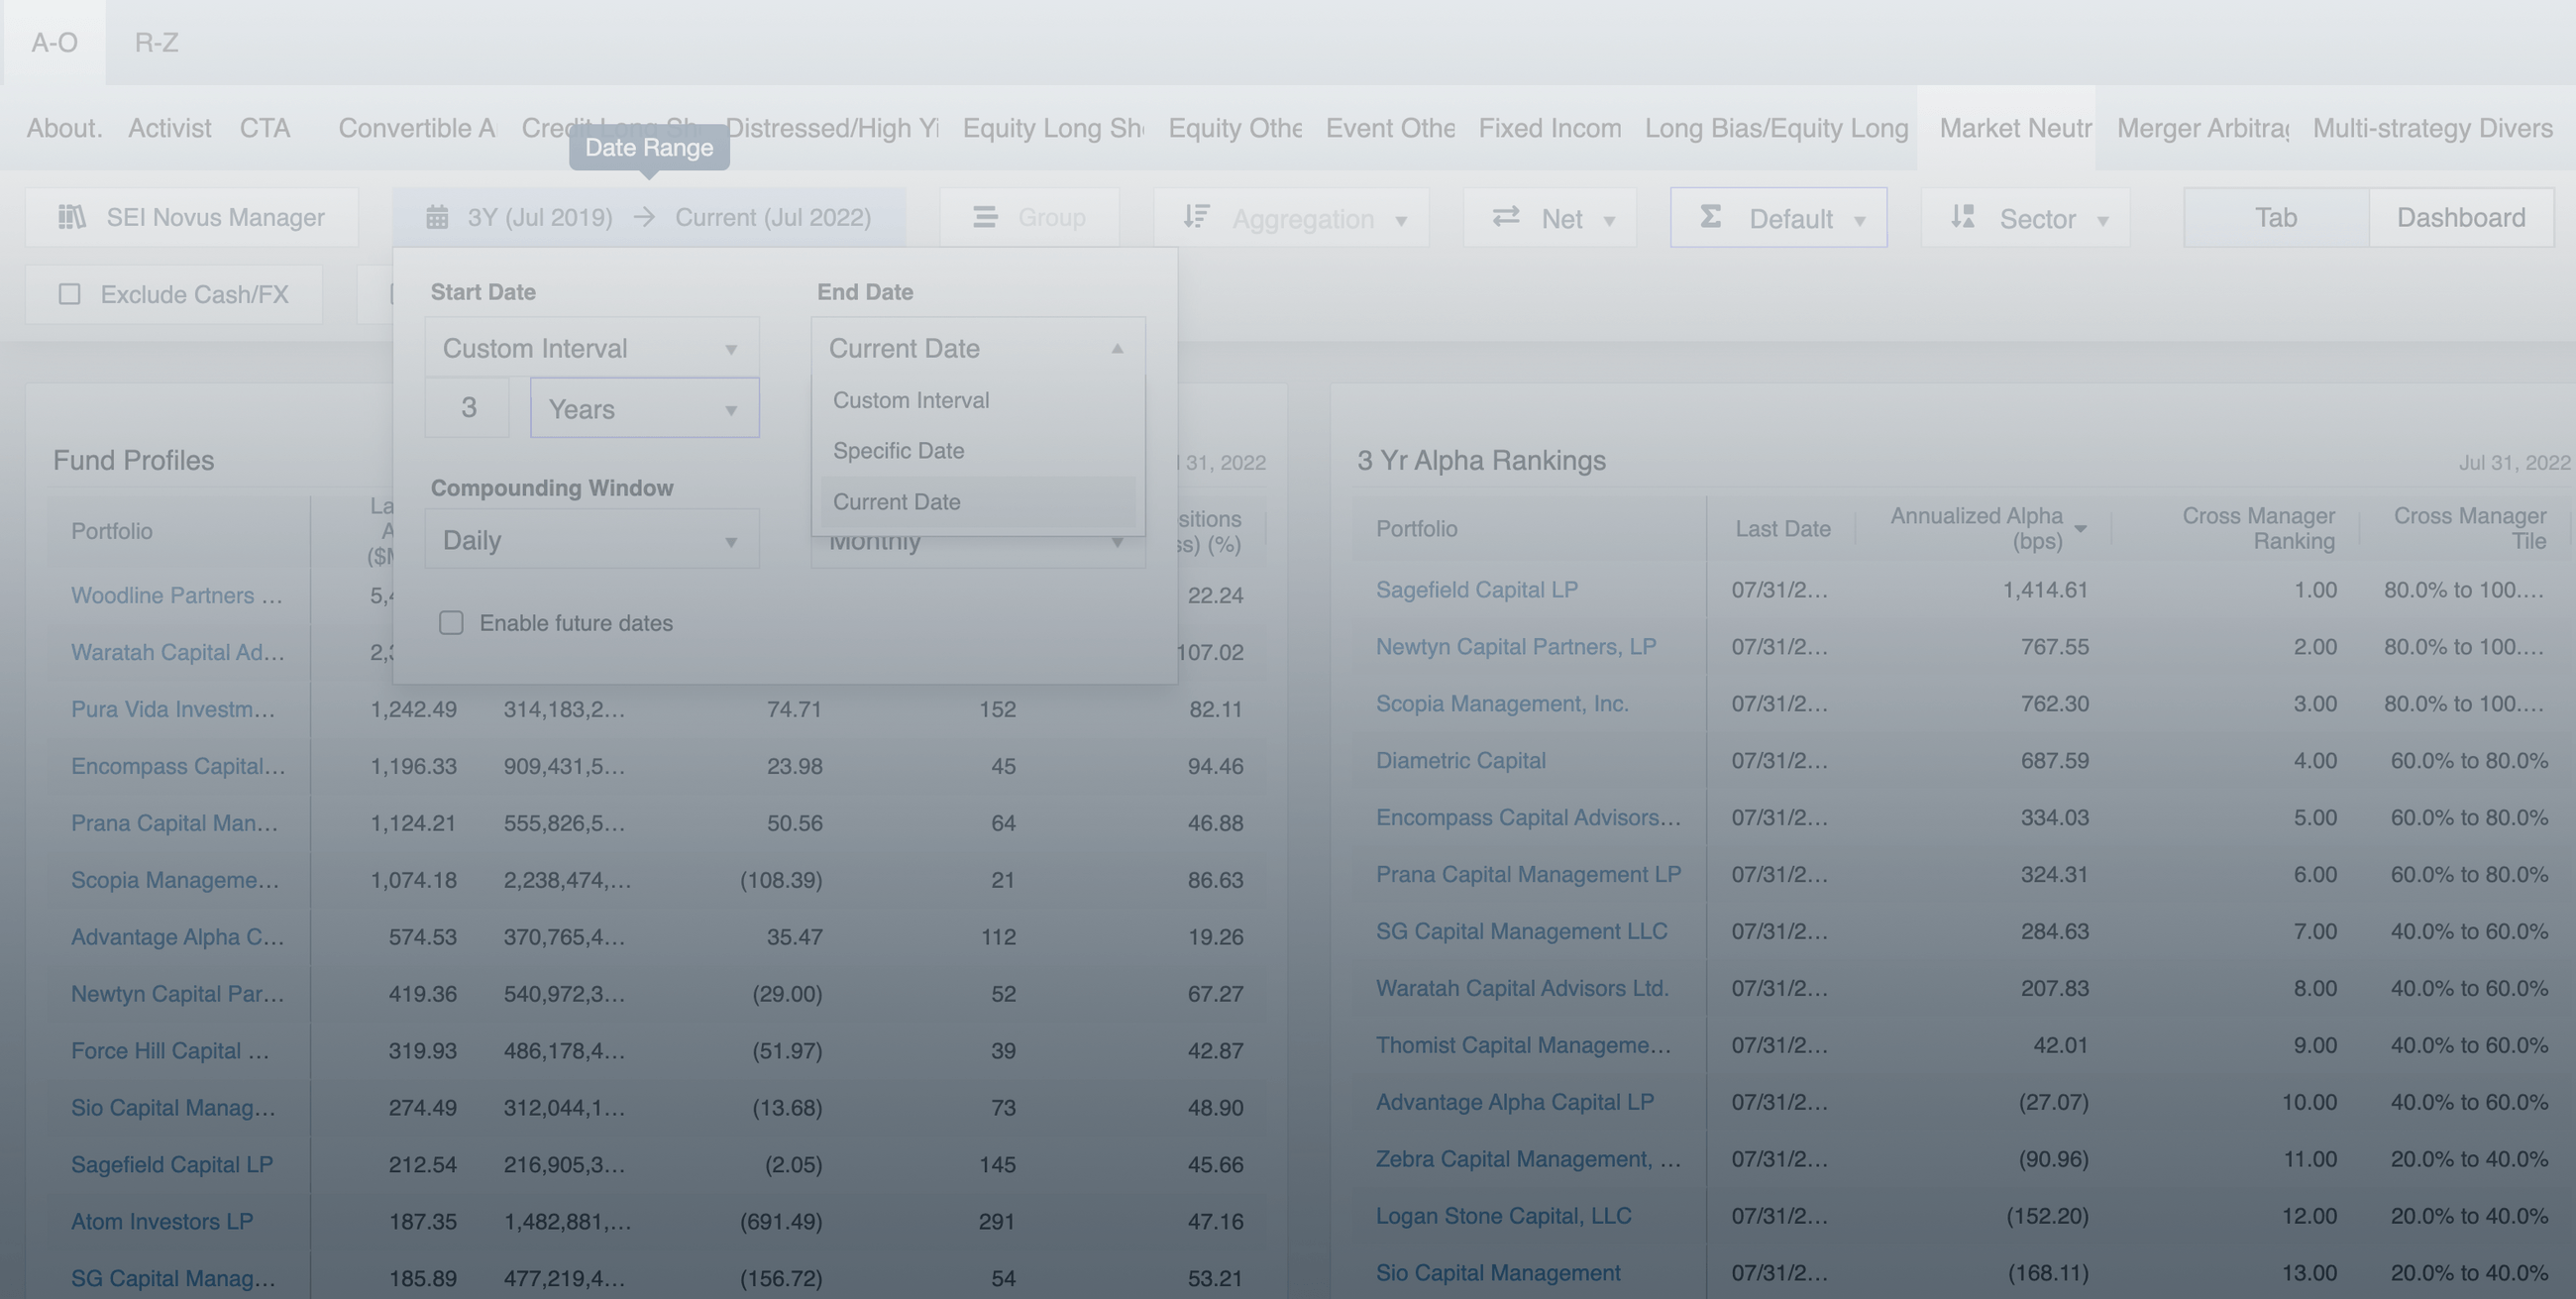Click the Aggregation sort icon
This screenshot has height=1299, width=2576.
tap(1196, 217)
